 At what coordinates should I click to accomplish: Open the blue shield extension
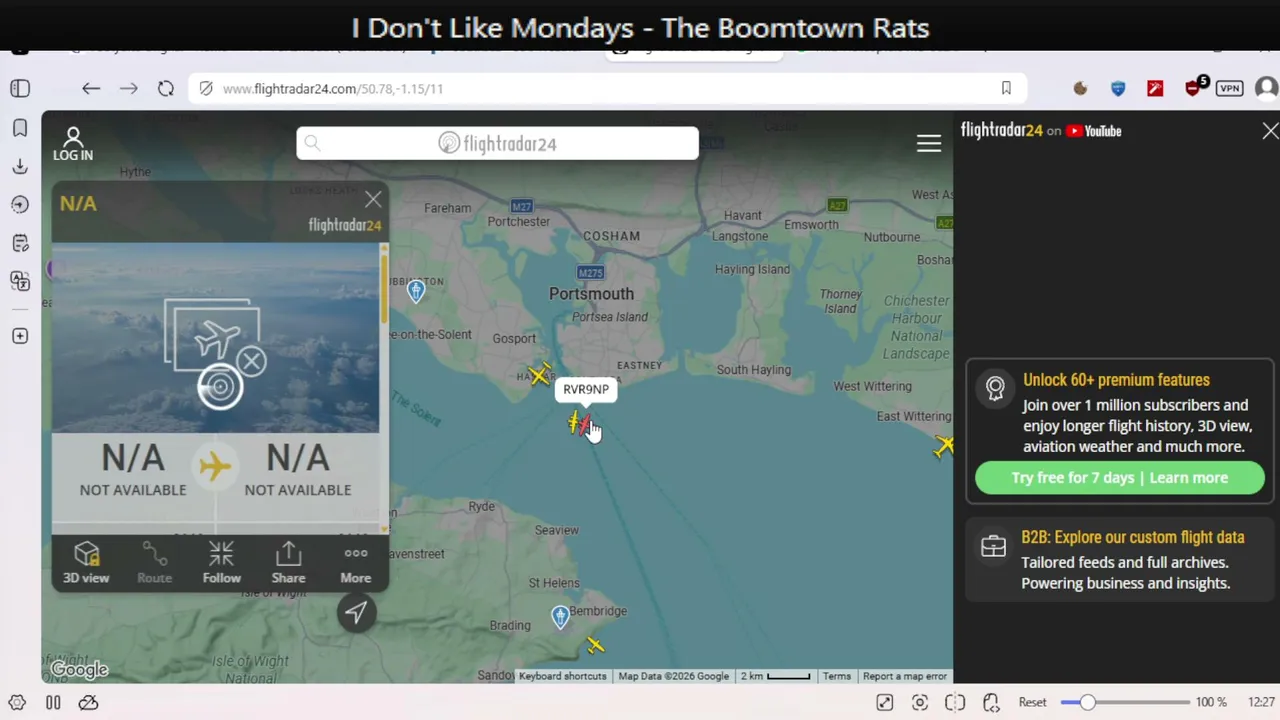coord(1118,88)
